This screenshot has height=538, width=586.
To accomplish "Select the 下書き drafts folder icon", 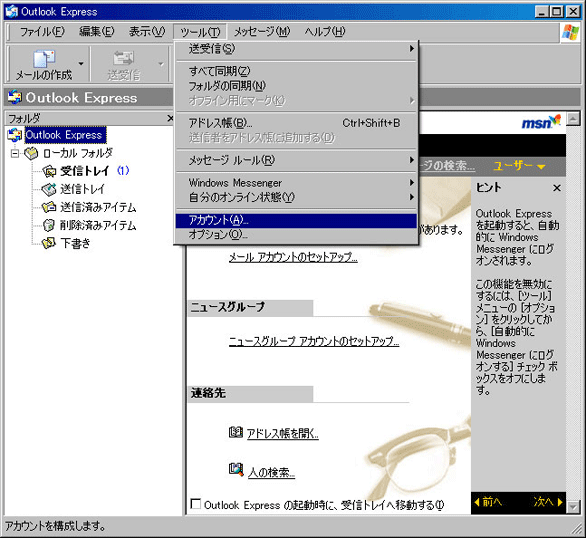I will pos(49,243).
